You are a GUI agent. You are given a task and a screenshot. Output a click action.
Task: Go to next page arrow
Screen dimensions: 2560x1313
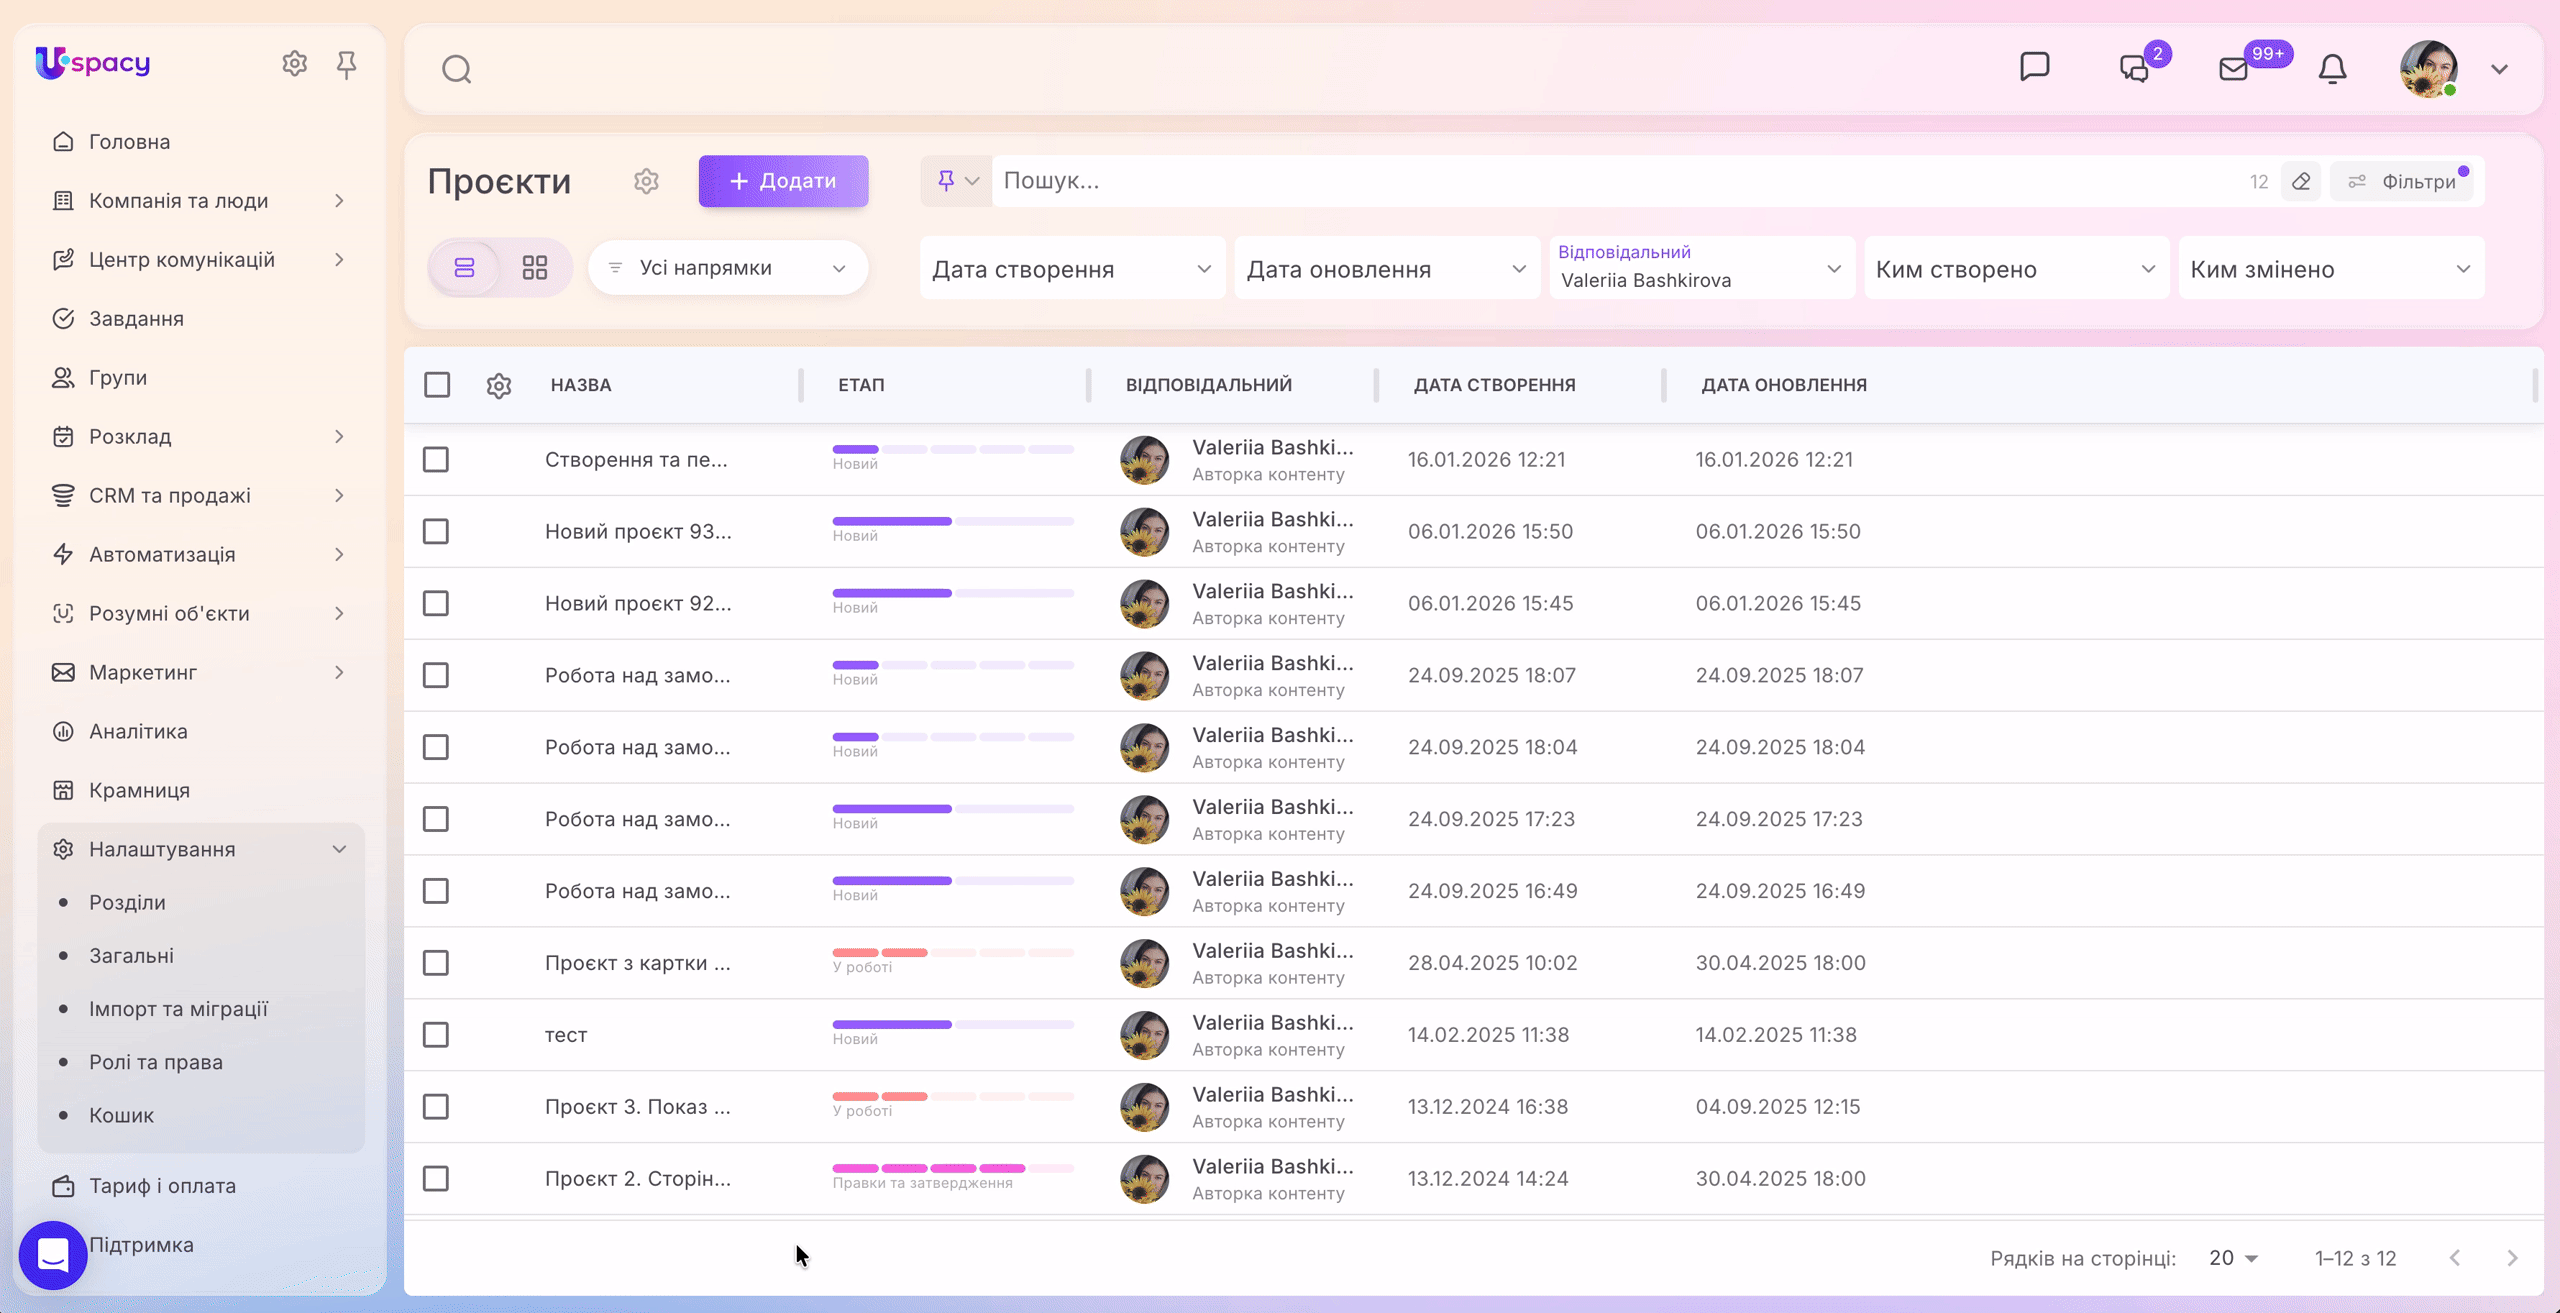point(2512,1258)
